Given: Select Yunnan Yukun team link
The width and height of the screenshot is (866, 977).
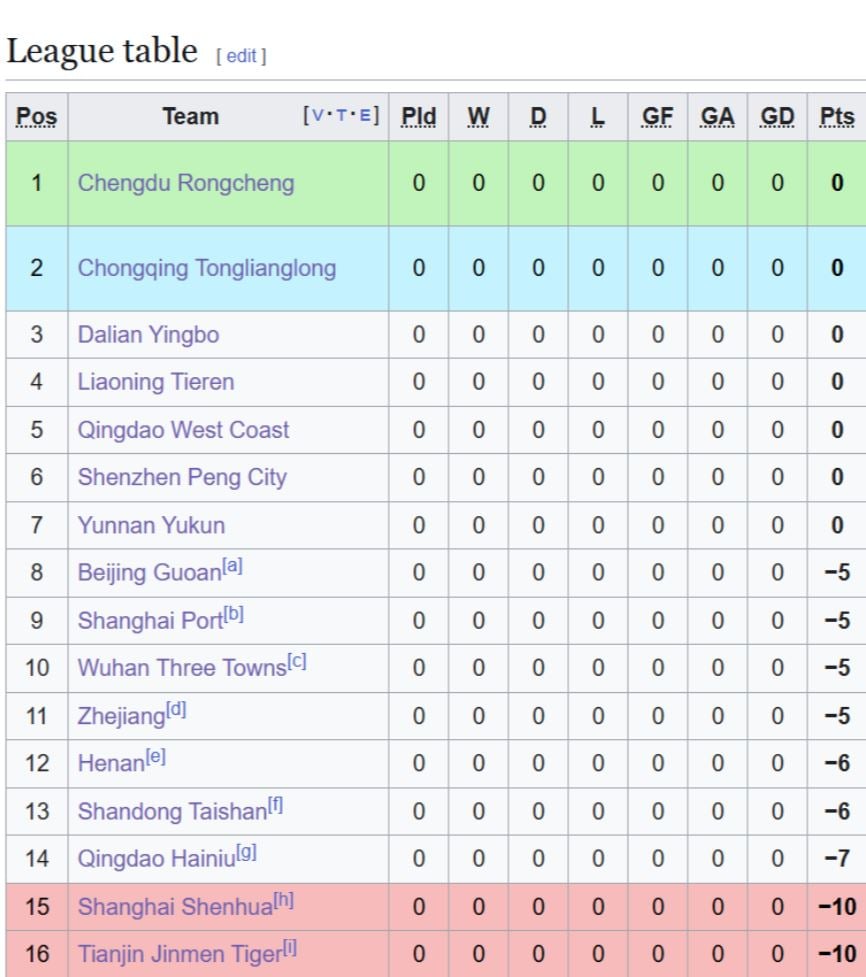Looking at the screenshot, I should 151,525.
